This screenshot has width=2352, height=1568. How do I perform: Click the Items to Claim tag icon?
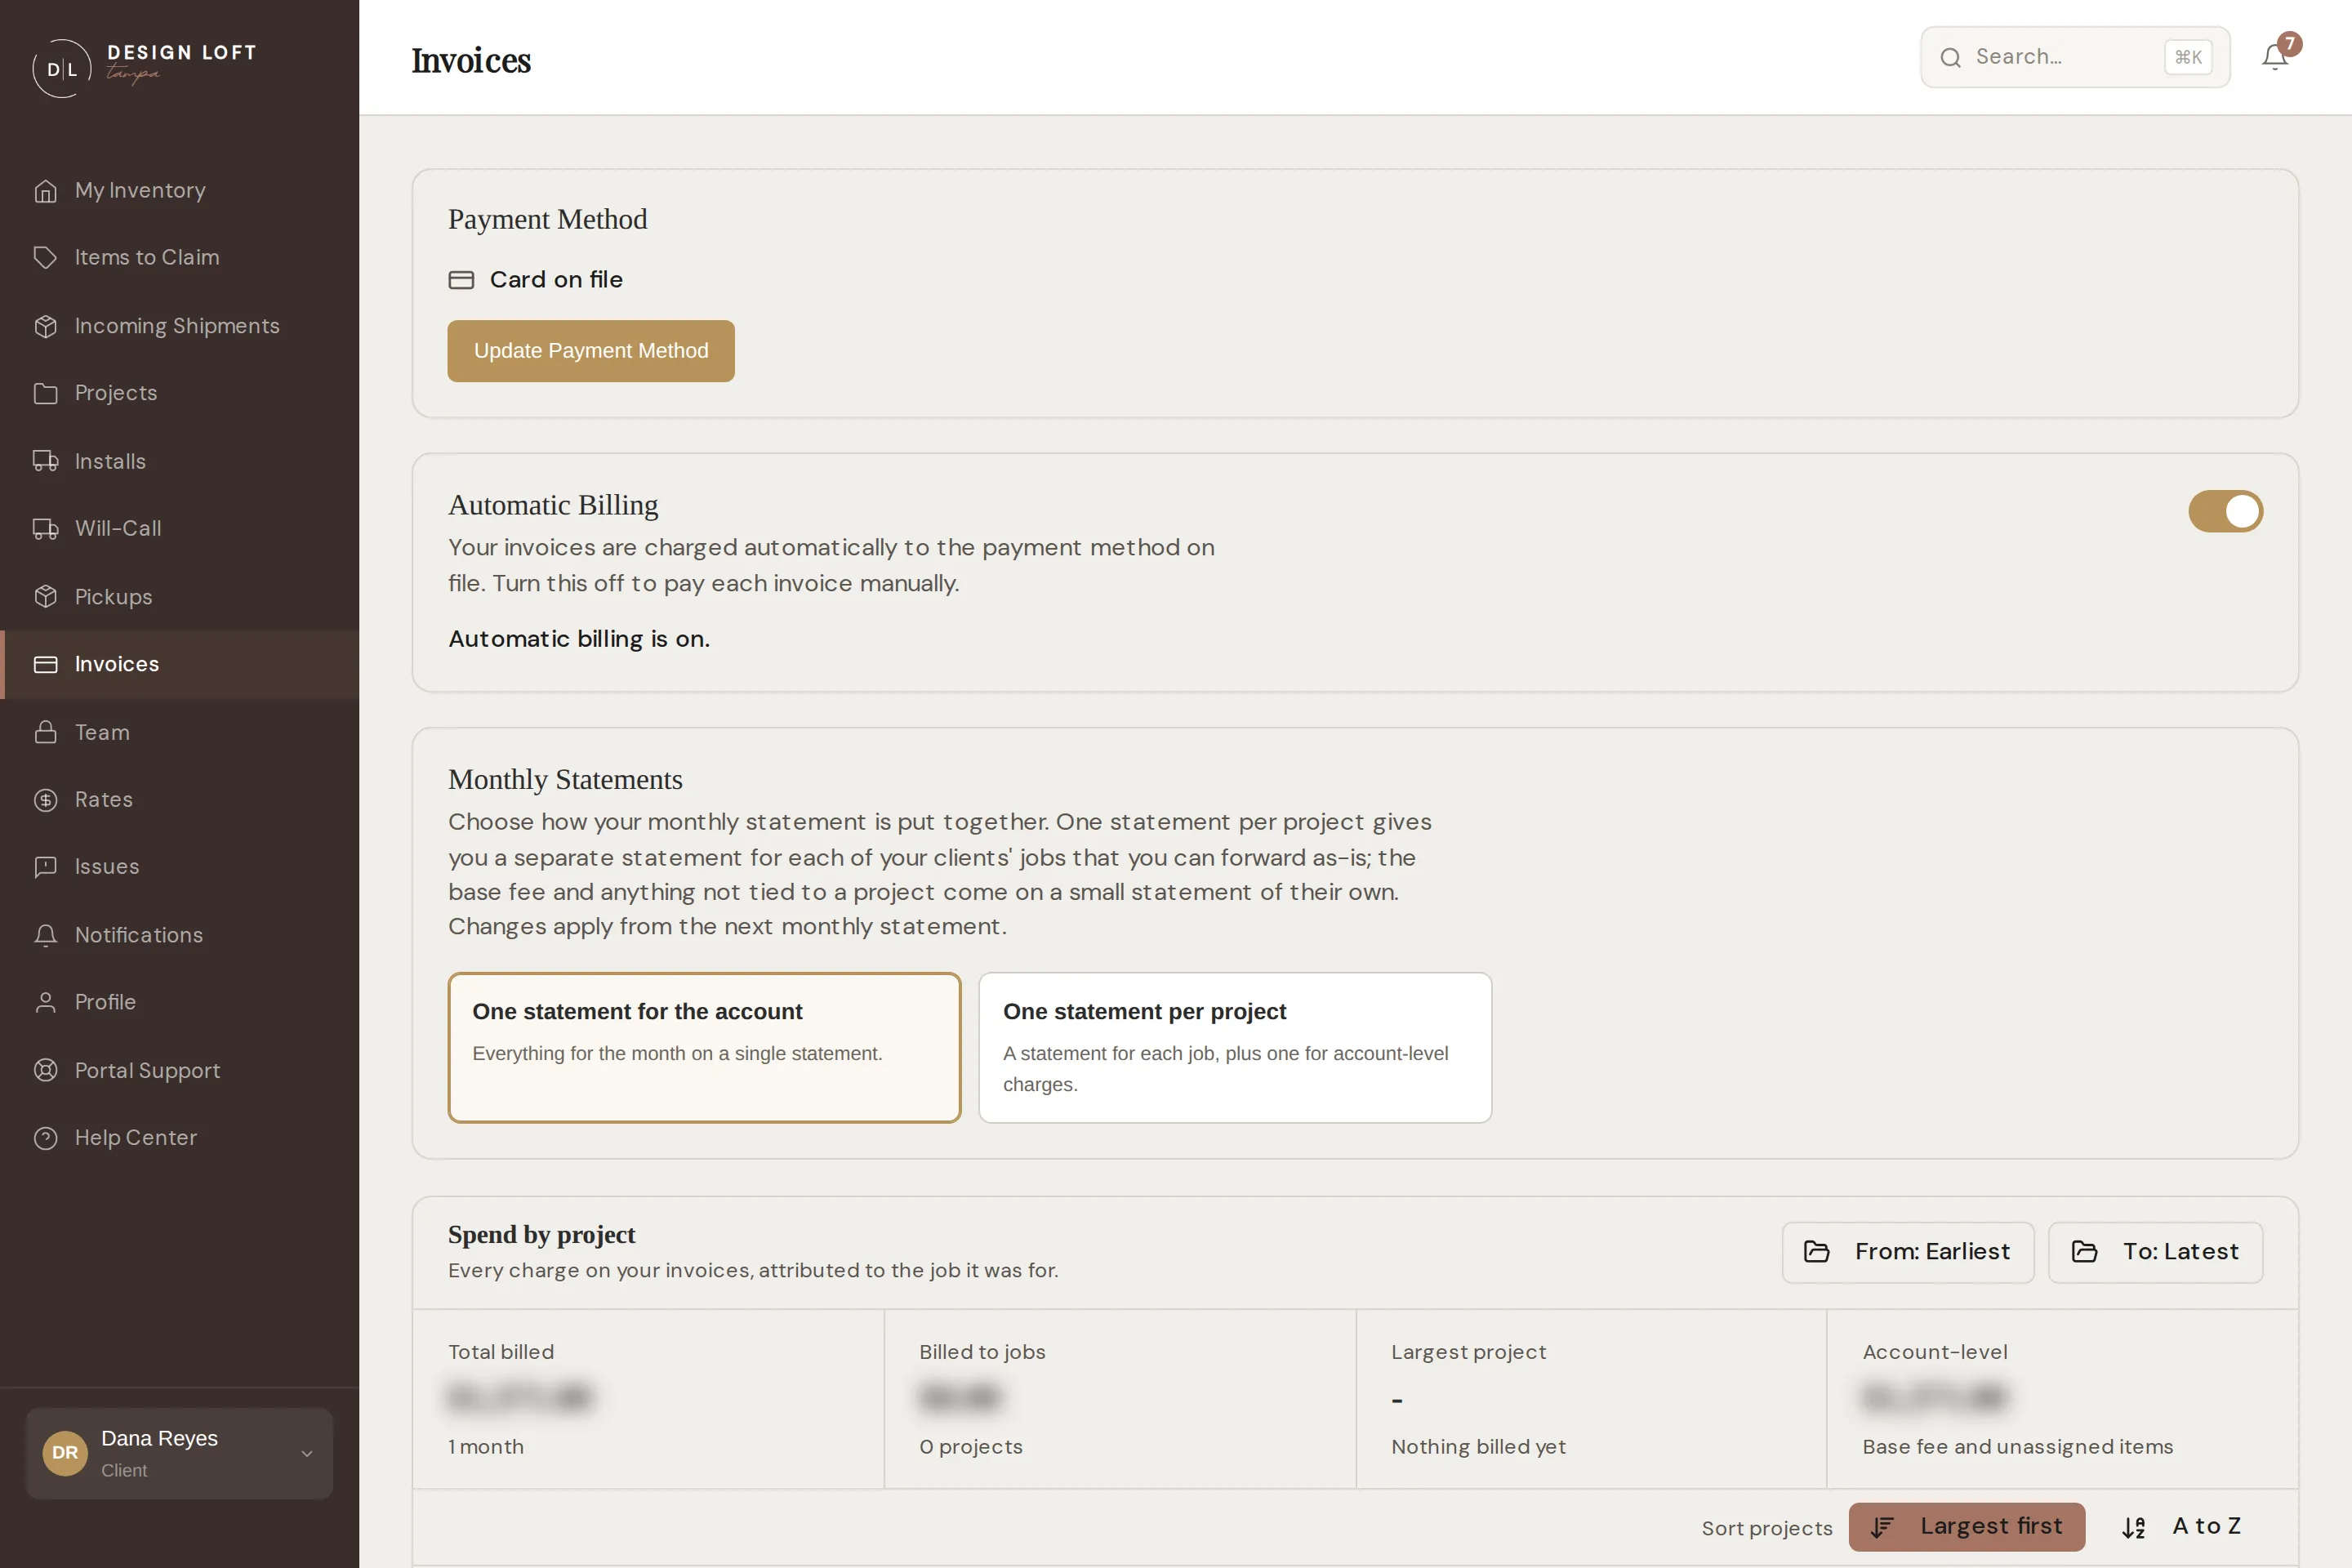pyautogui.click(x=45, y=257)
